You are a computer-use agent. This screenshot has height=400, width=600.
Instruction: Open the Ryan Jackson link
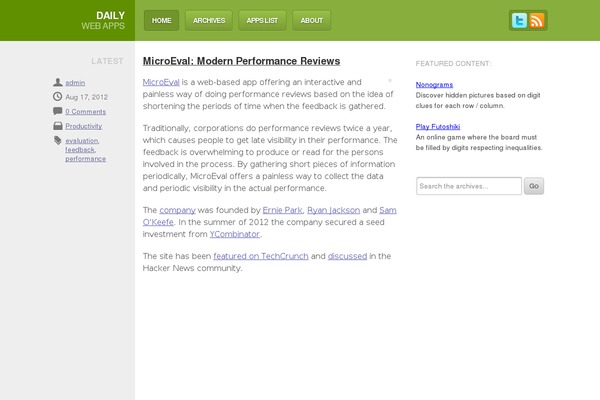pyautogui.click(x=333, y=210)
